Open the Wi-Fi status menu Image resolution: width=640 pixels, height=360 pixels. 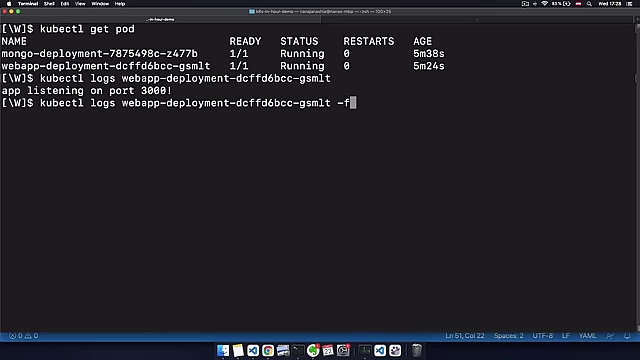pos(544,4)
